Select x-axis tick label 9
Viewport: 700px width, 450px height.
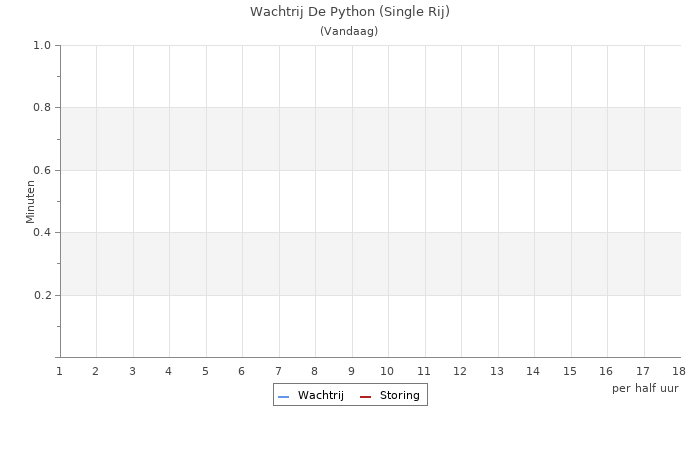tap(351, 372)
